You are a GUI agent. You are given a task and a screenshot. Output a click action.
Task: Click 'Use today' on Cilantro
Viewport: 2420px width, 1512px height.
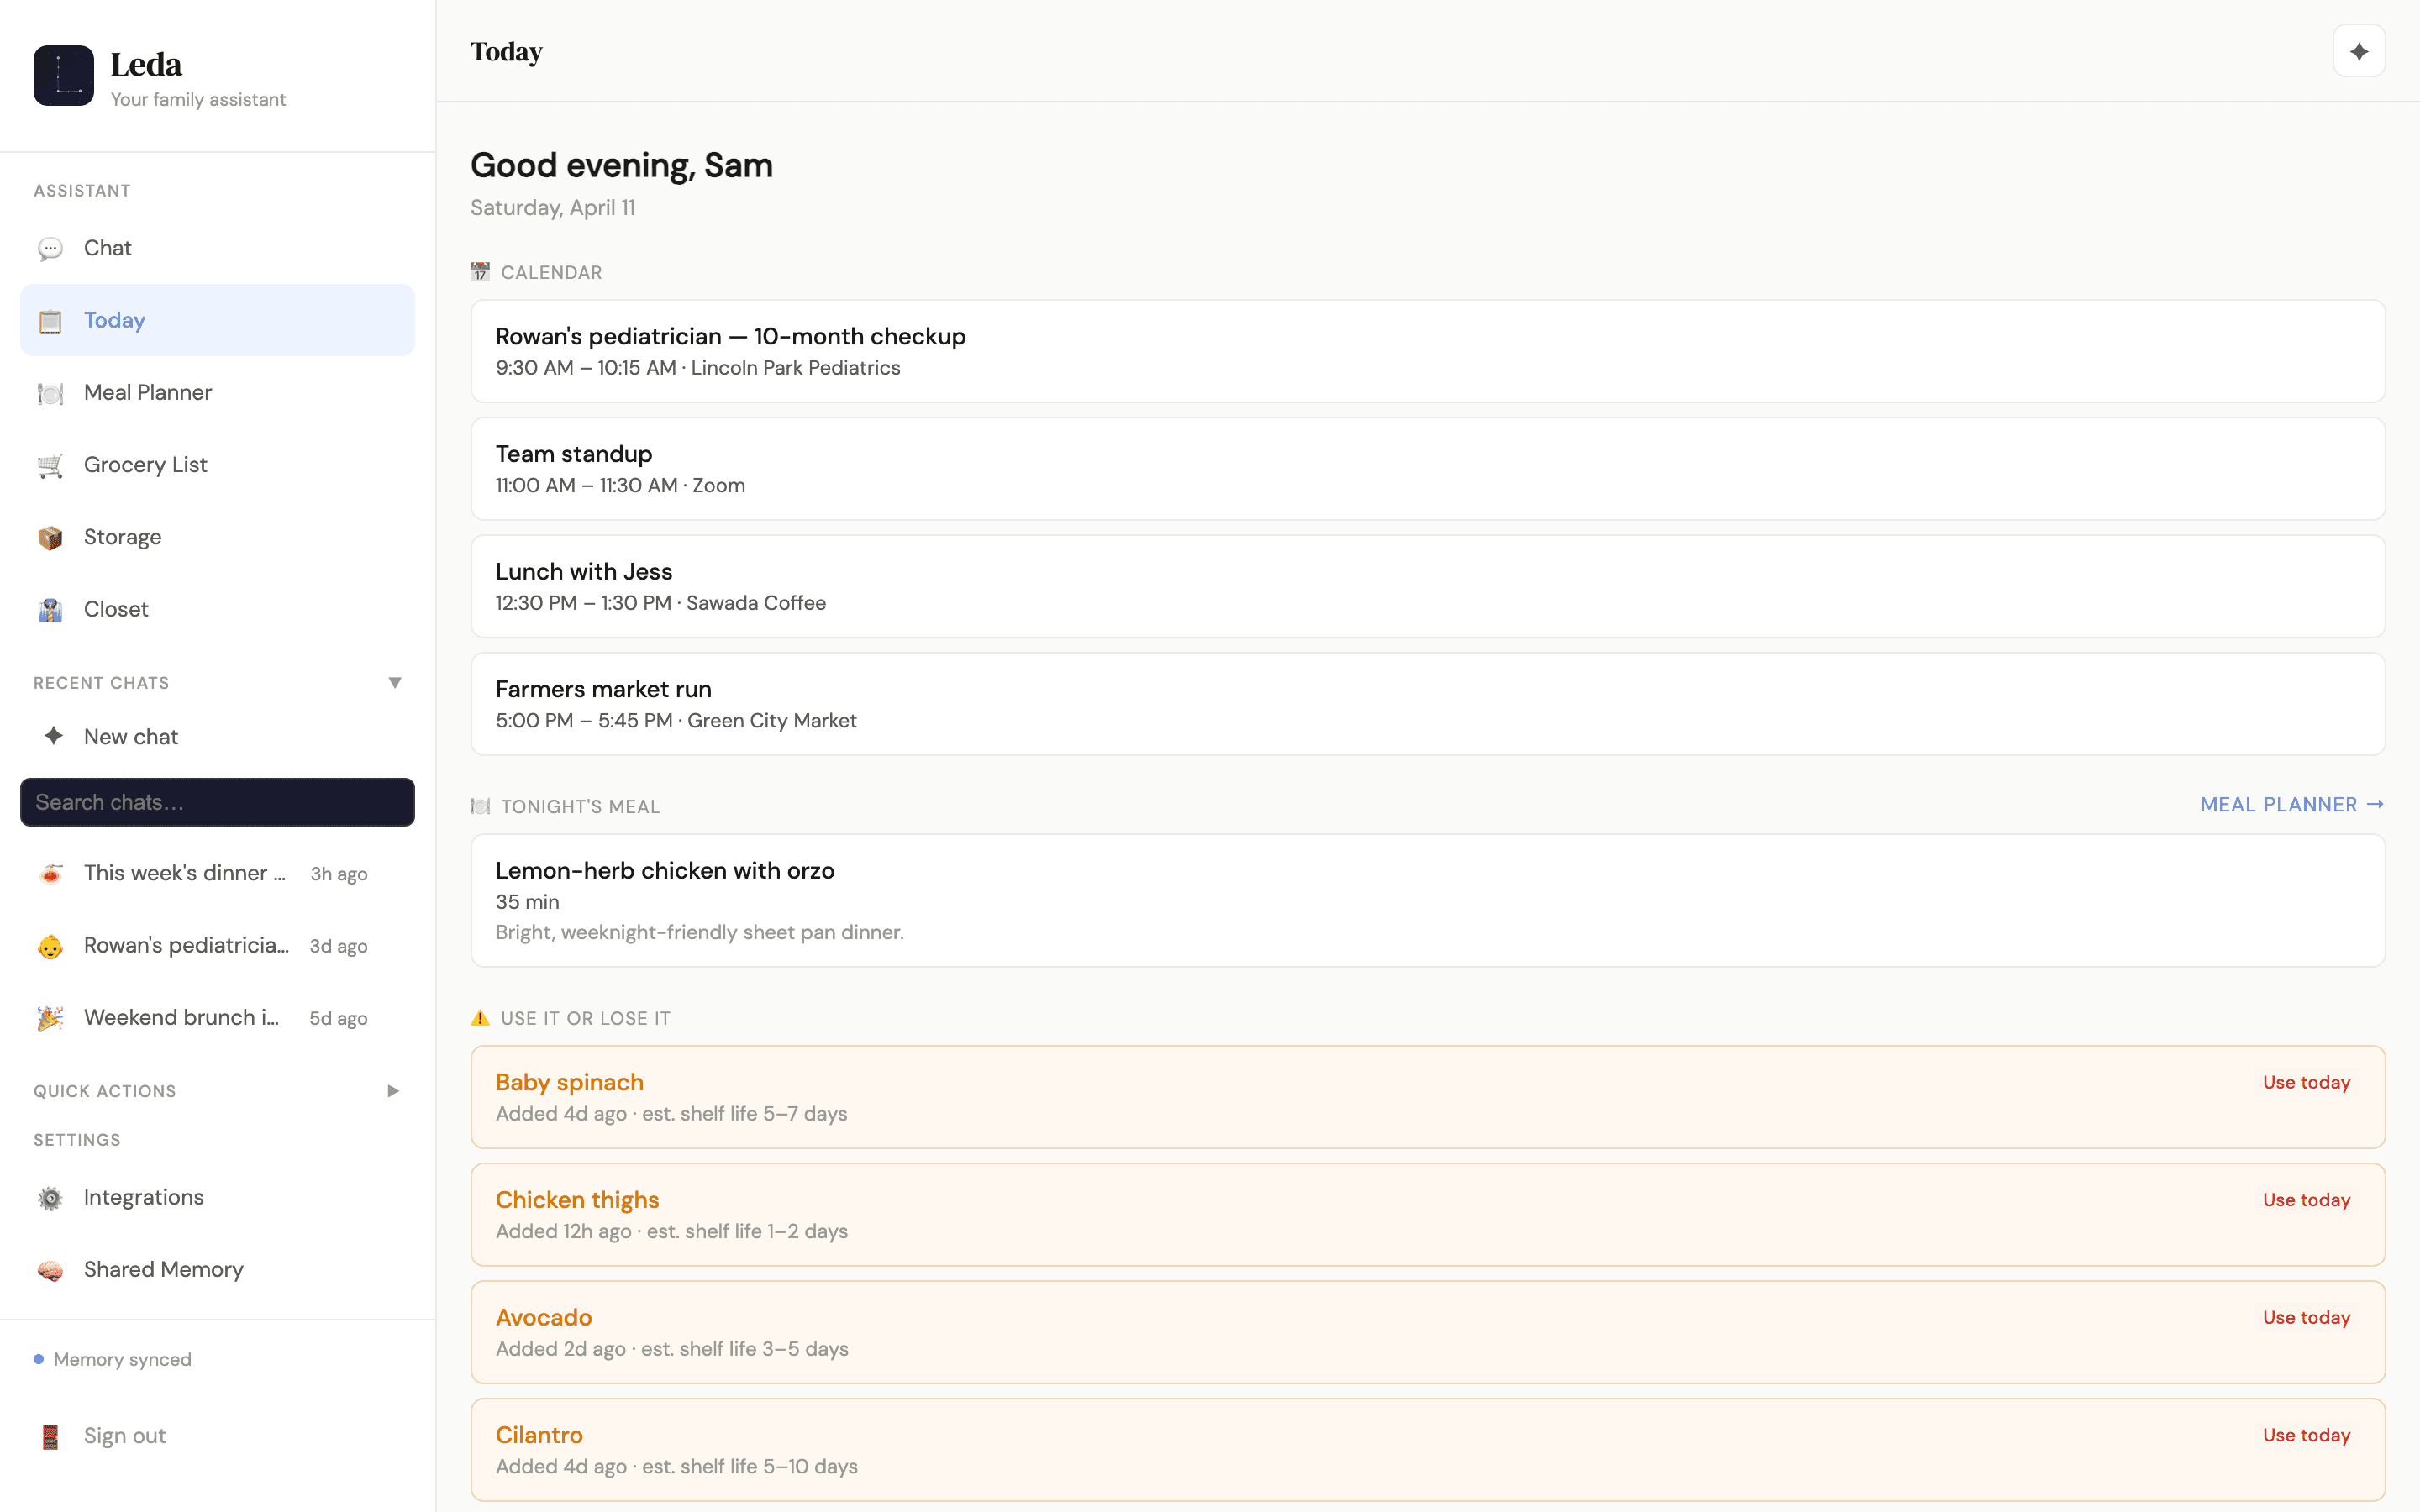(2306, 1435)
